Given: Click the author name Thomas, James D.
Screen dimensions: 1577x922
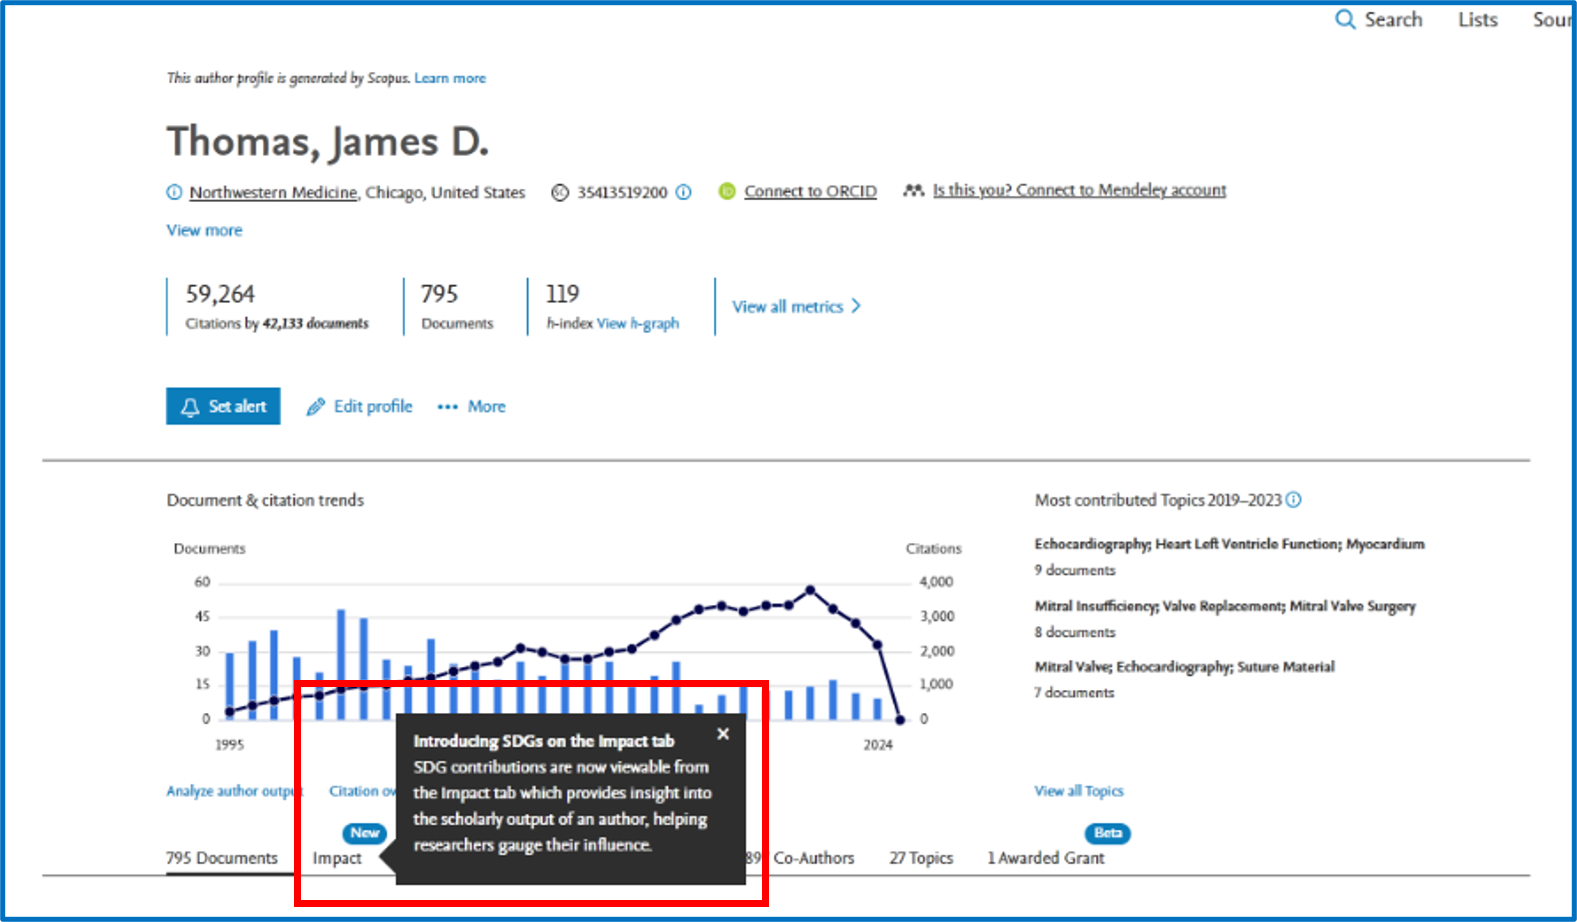Looking at the screenshot, I should [327, 142].
